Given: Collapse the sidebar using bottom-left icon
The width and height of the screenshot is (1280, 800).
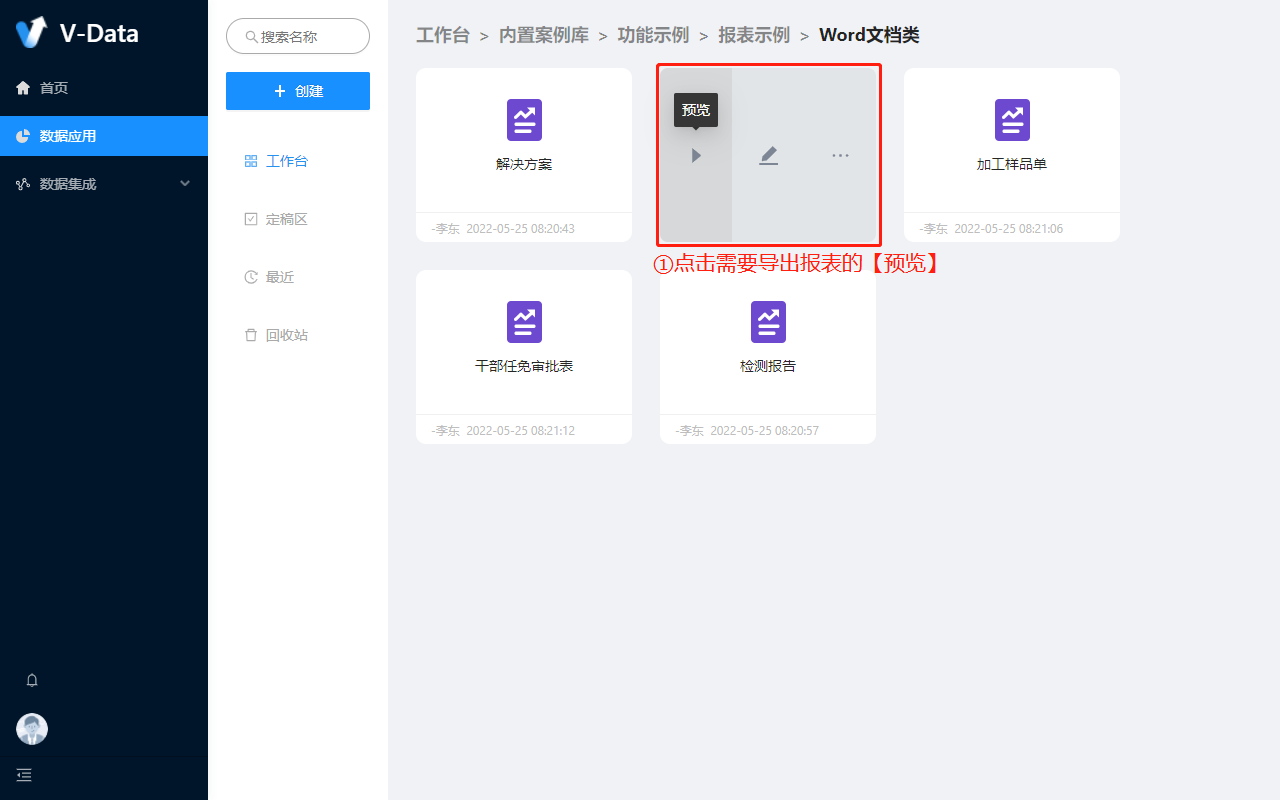Looking at the screenshot, I should [24, 775].
